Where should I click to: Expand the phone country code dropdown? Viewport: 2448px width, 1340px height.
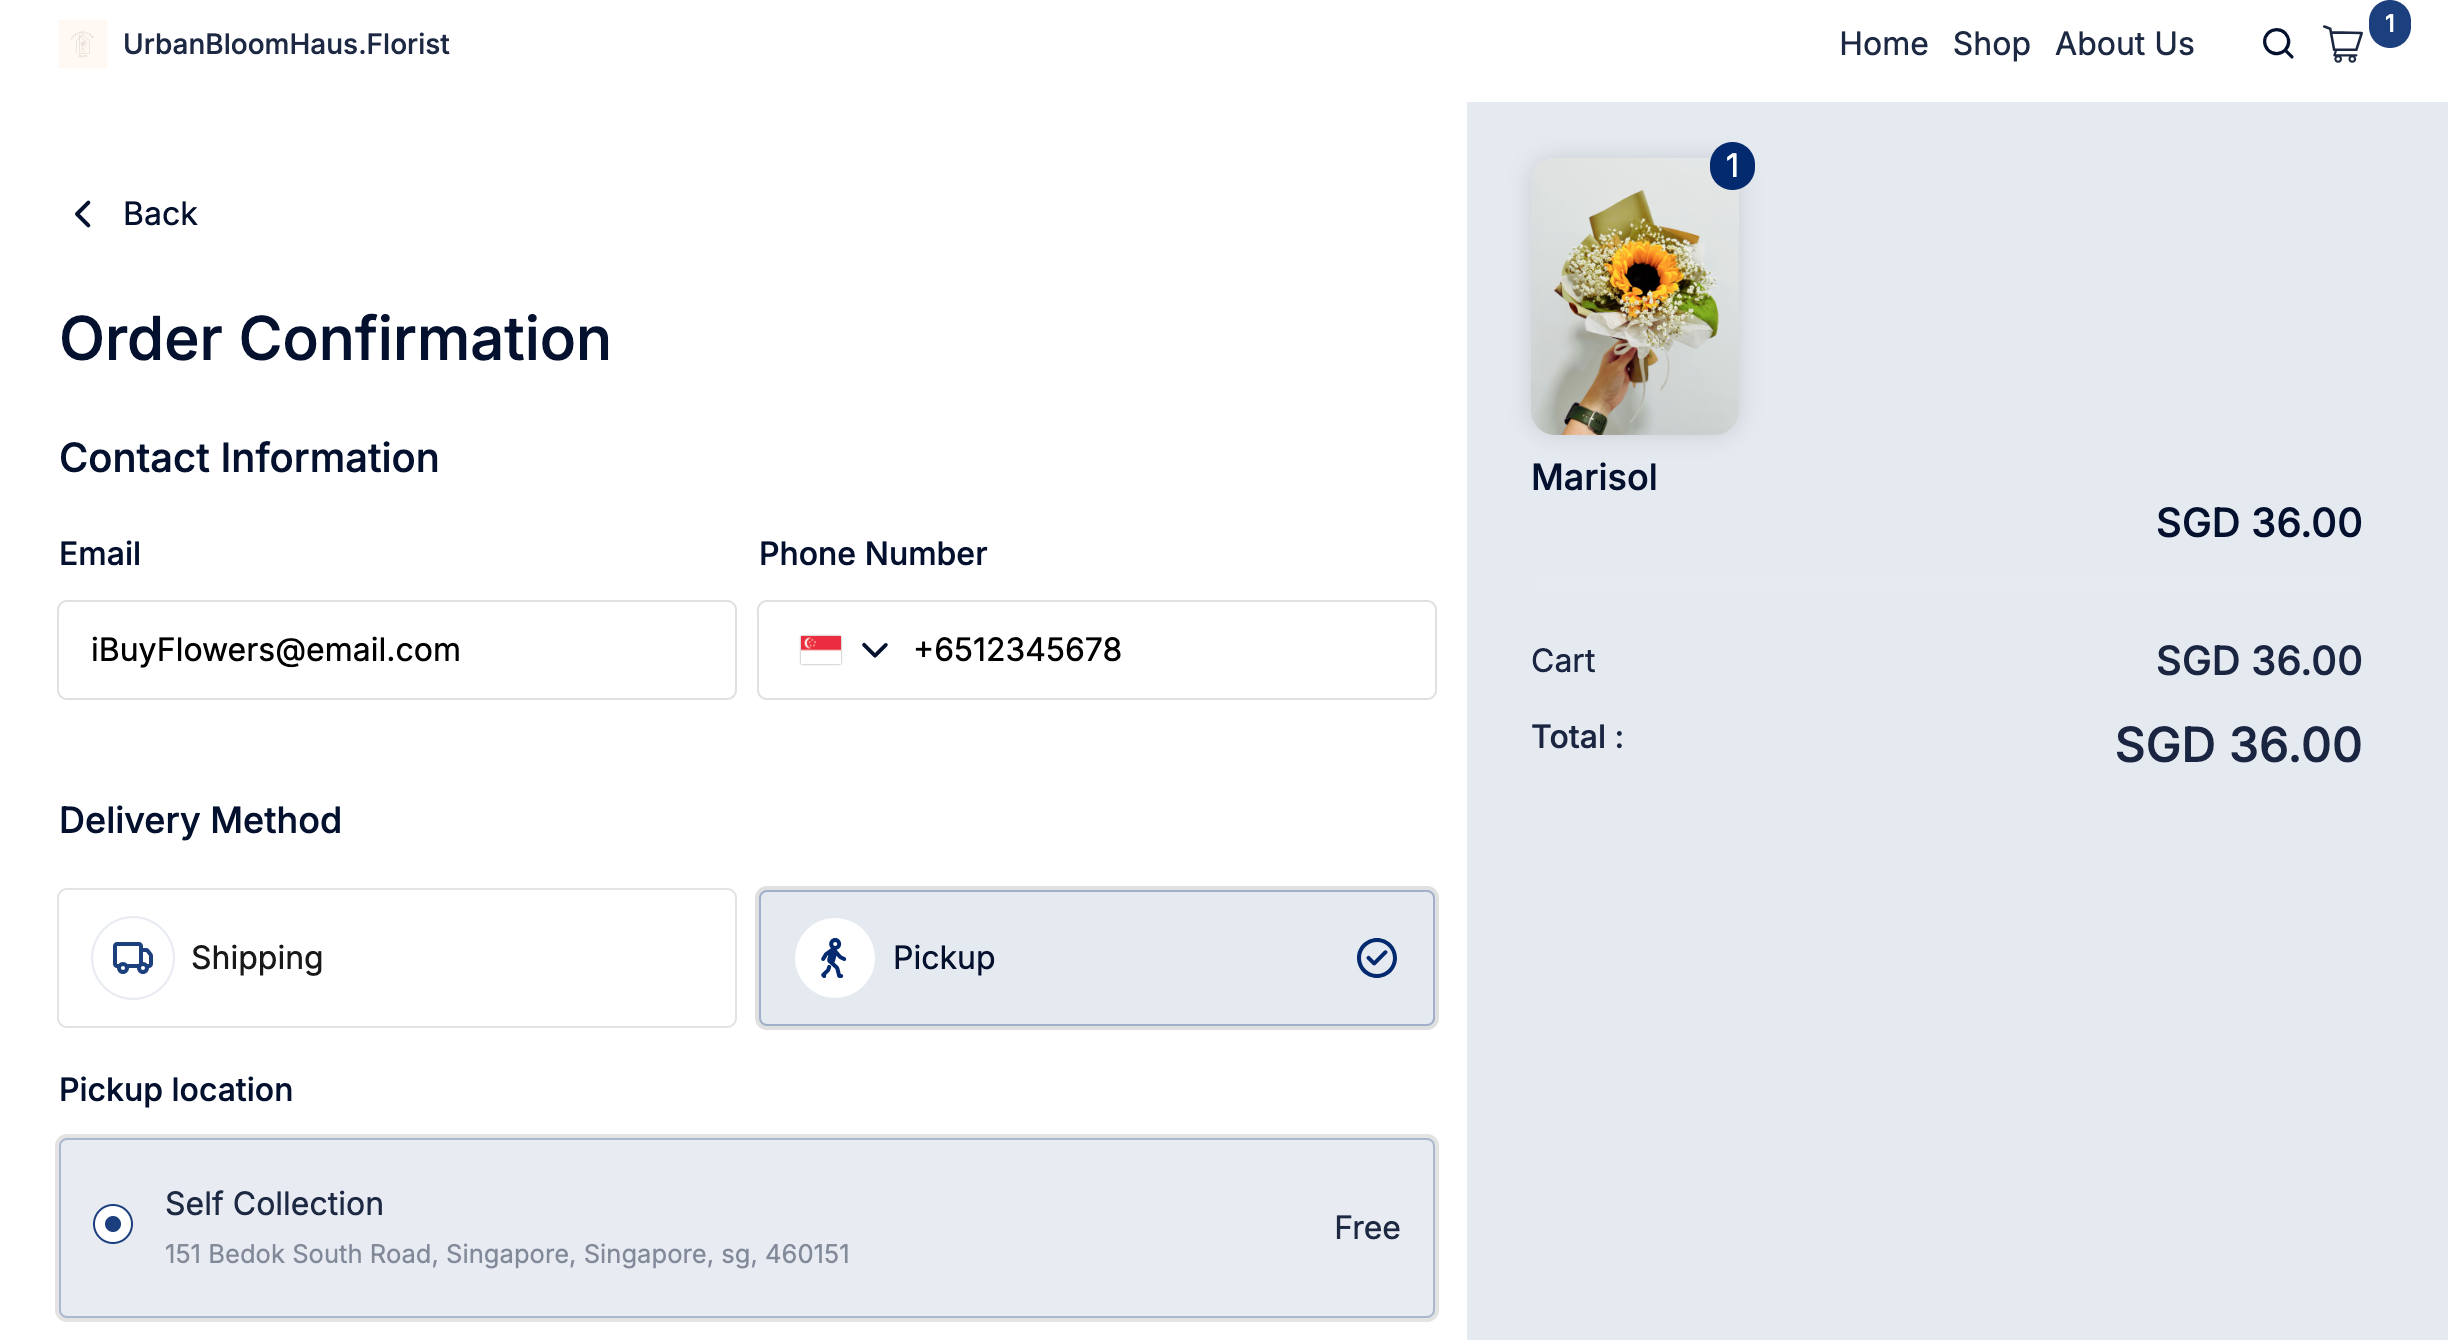(875, 650)
